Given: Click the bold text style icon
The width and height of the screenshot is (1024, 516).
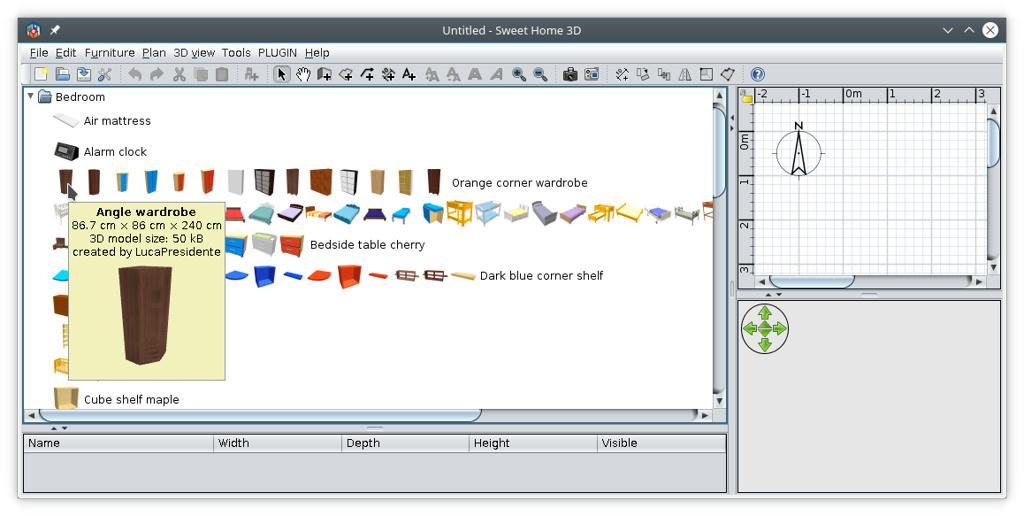Looking at the screenshot, I should (x=475, y=74).
